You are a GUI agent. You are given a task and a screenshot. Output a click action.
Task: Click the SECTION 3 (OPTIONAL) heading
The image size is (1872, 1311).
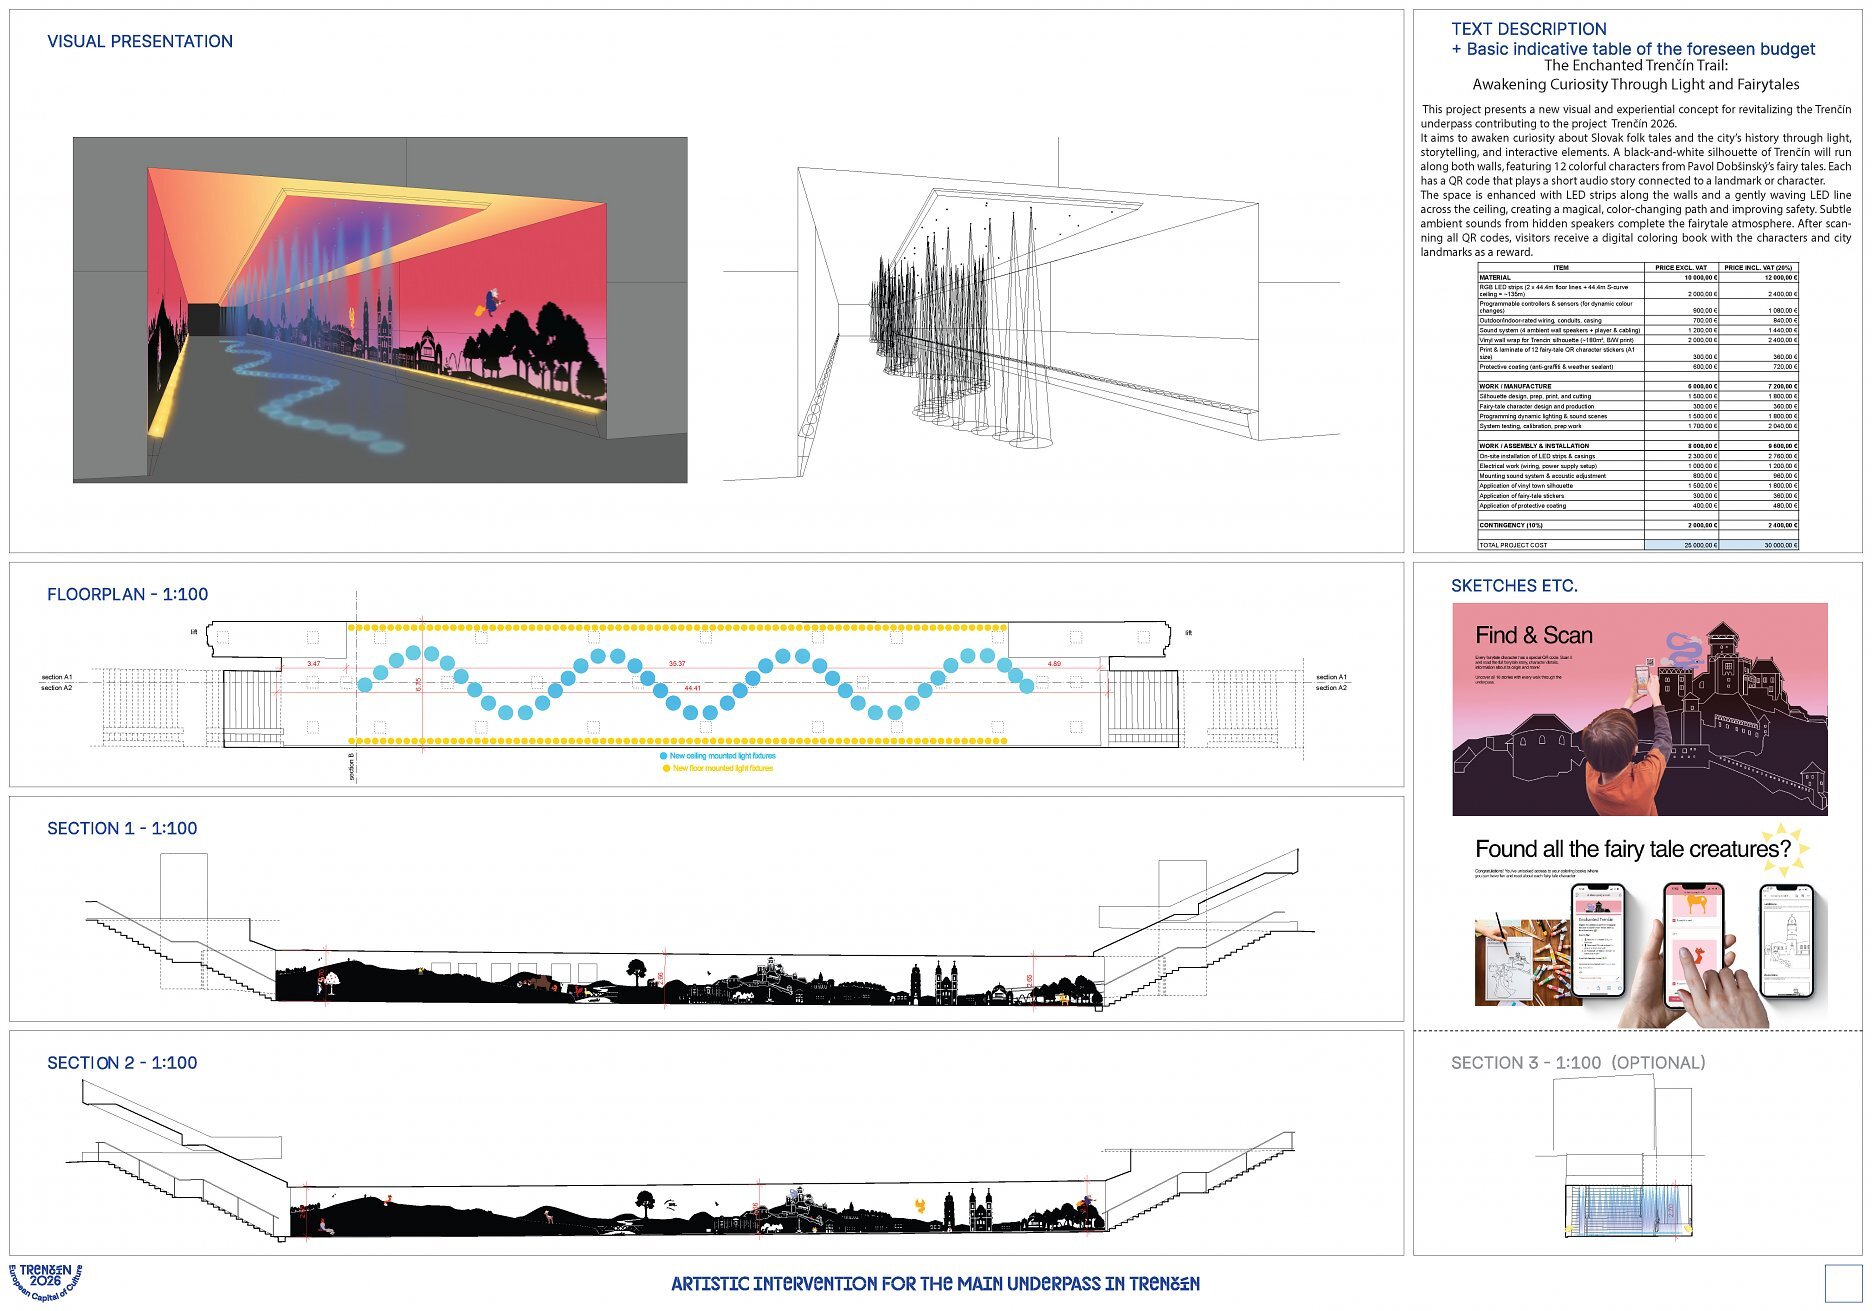click(1578, 1062)
